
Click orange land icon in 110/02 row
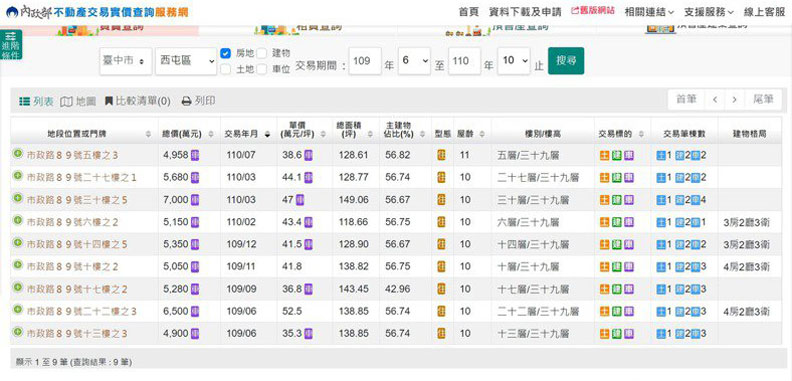604,222
